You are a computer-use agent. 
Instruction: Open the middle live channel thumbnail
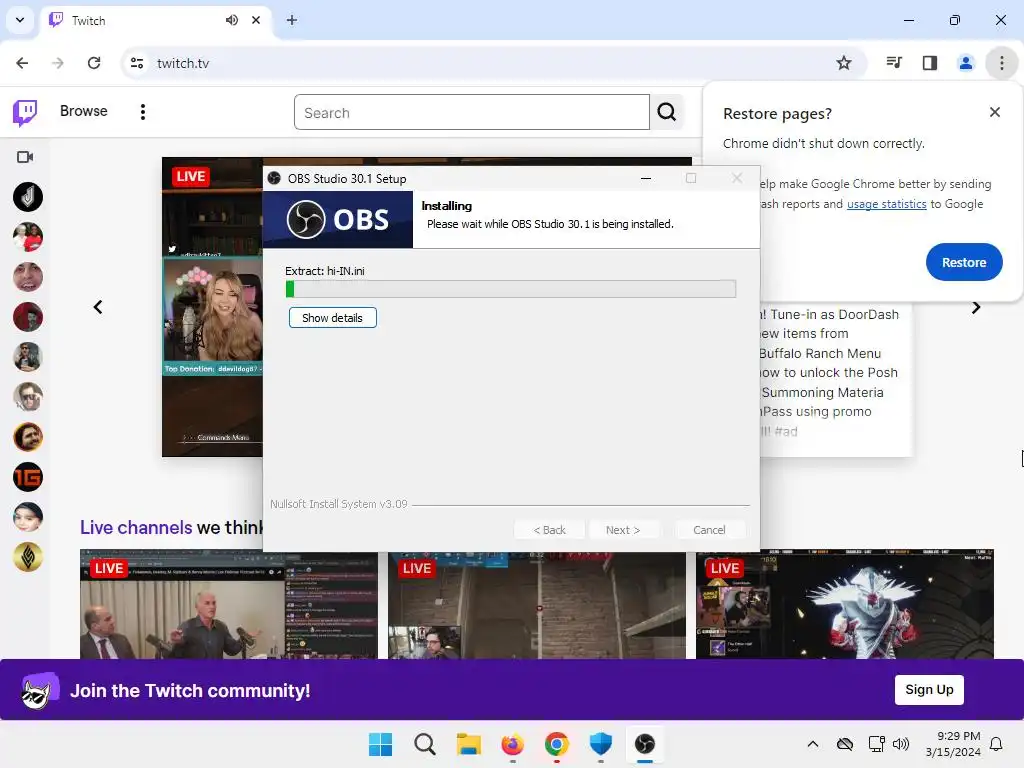(537, 604)
